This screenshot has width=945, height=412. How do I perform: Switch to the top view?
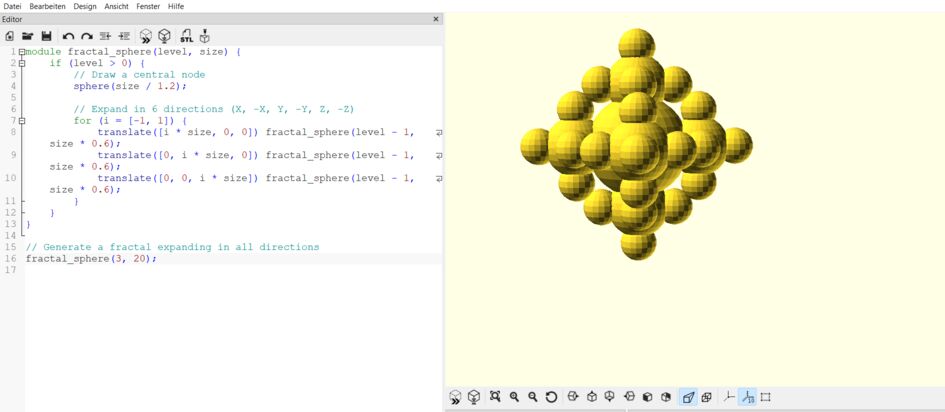pyautogui.click(x=592, y=397)
